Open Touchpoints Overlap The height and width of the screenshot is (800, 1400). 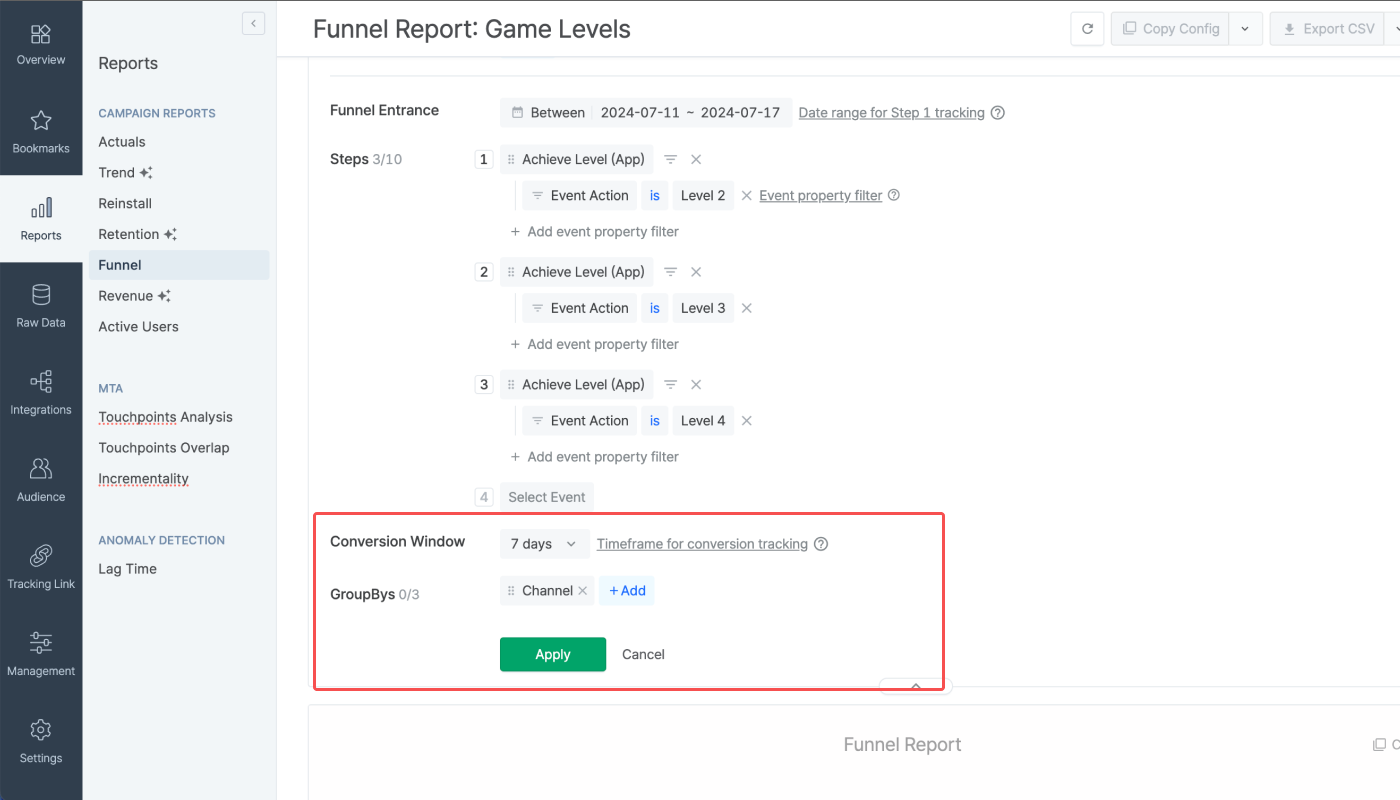coord(164,448)
